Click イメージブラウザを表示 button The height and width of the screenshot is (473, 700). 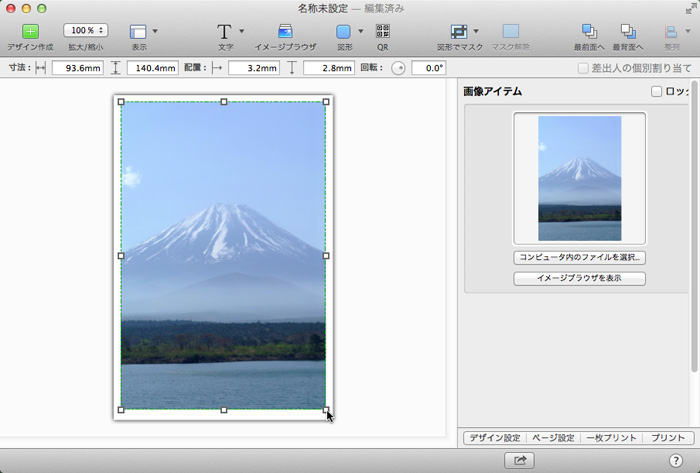[579, 279]
